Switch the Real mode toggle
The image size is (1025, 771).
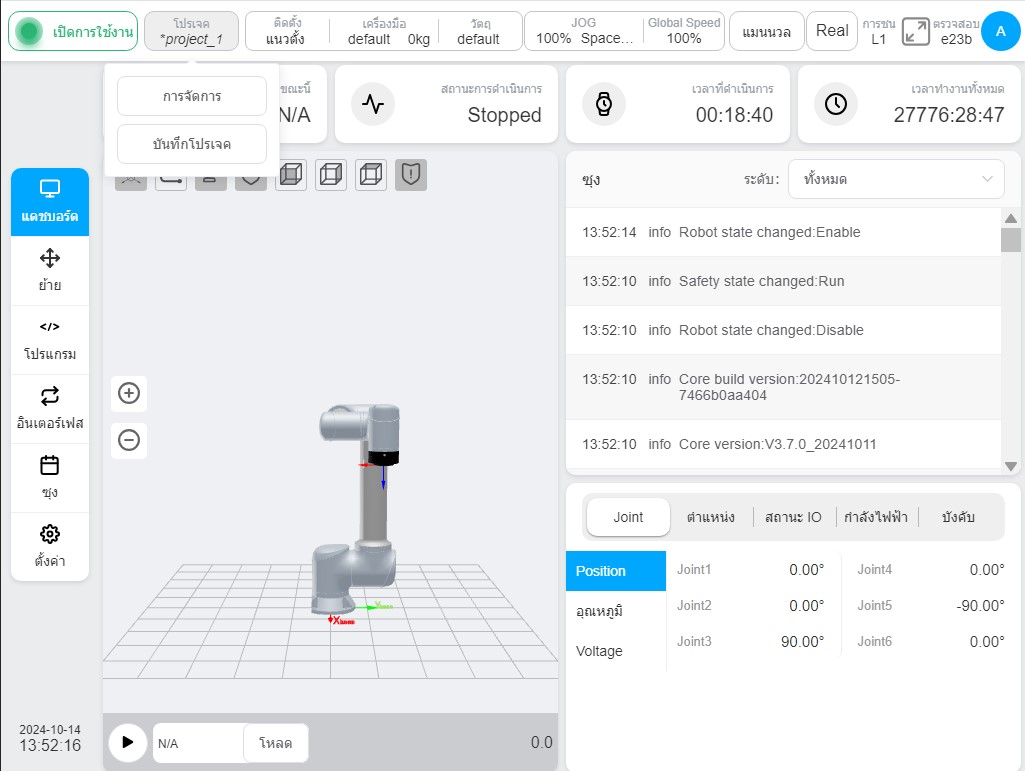click(832, 31)
